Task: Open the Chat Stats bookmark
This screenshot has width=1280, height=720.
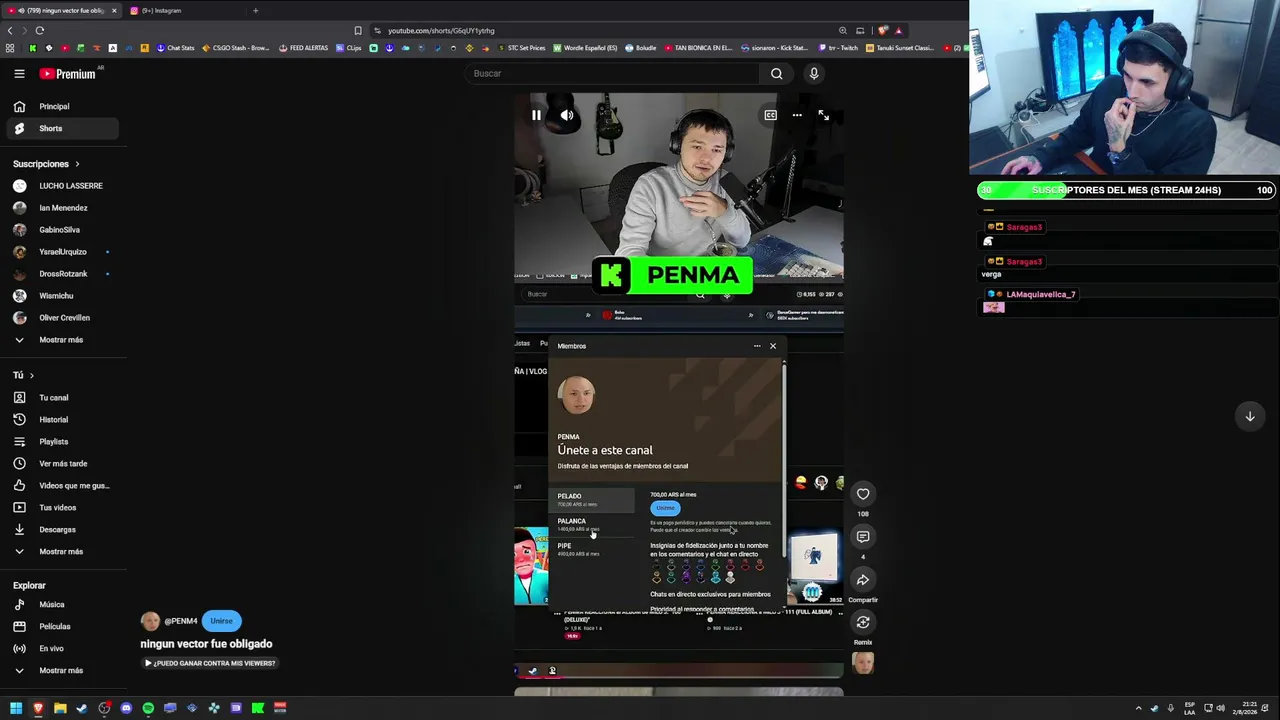Action: pos(175,48)
